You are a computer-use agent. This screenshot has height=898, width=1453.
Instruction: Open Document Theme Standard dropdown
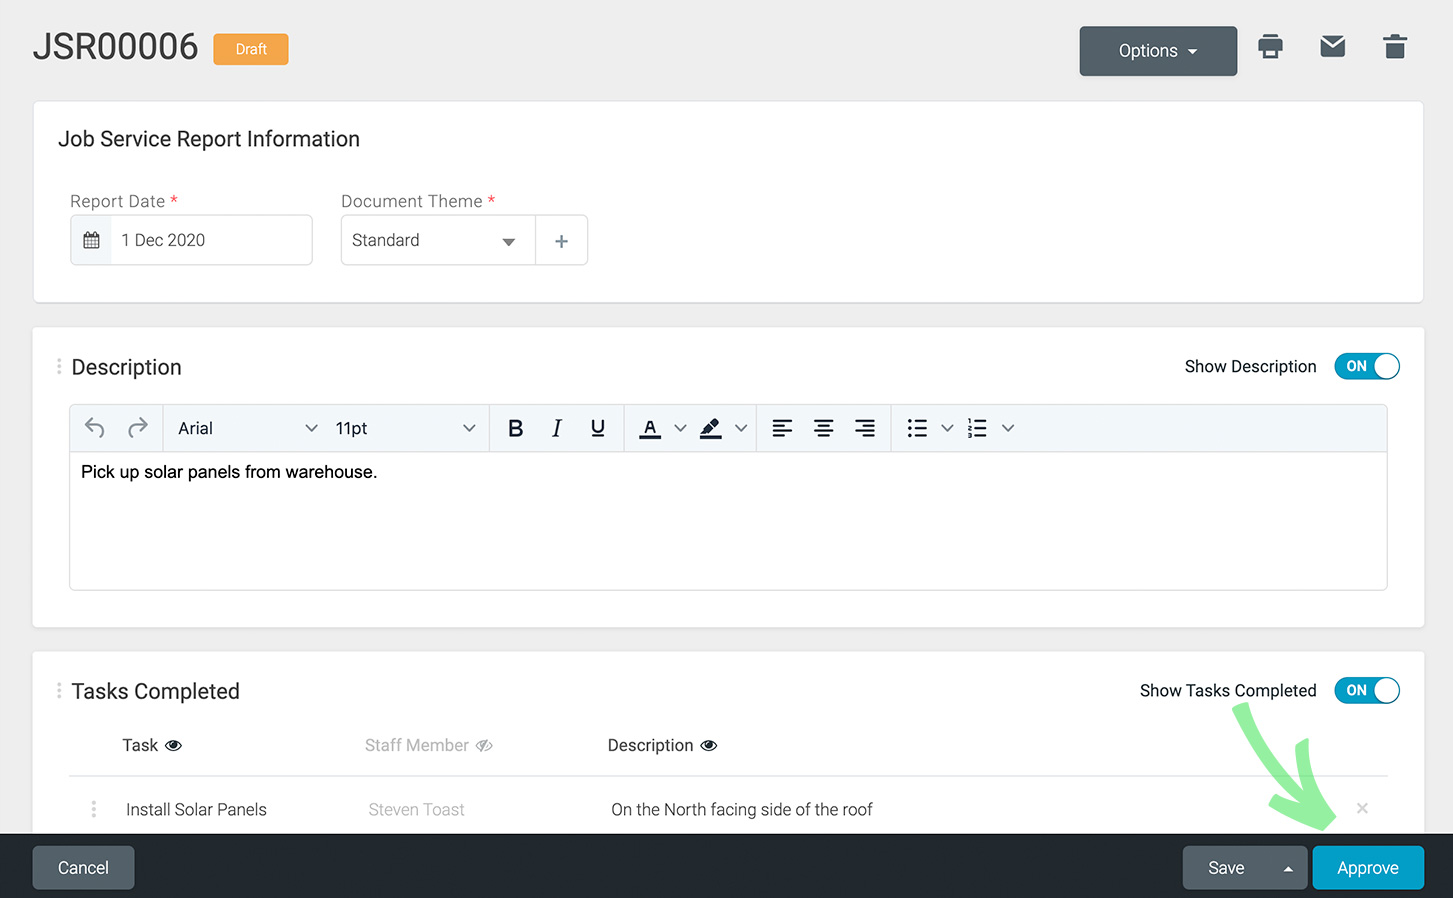tap(438, 240)
